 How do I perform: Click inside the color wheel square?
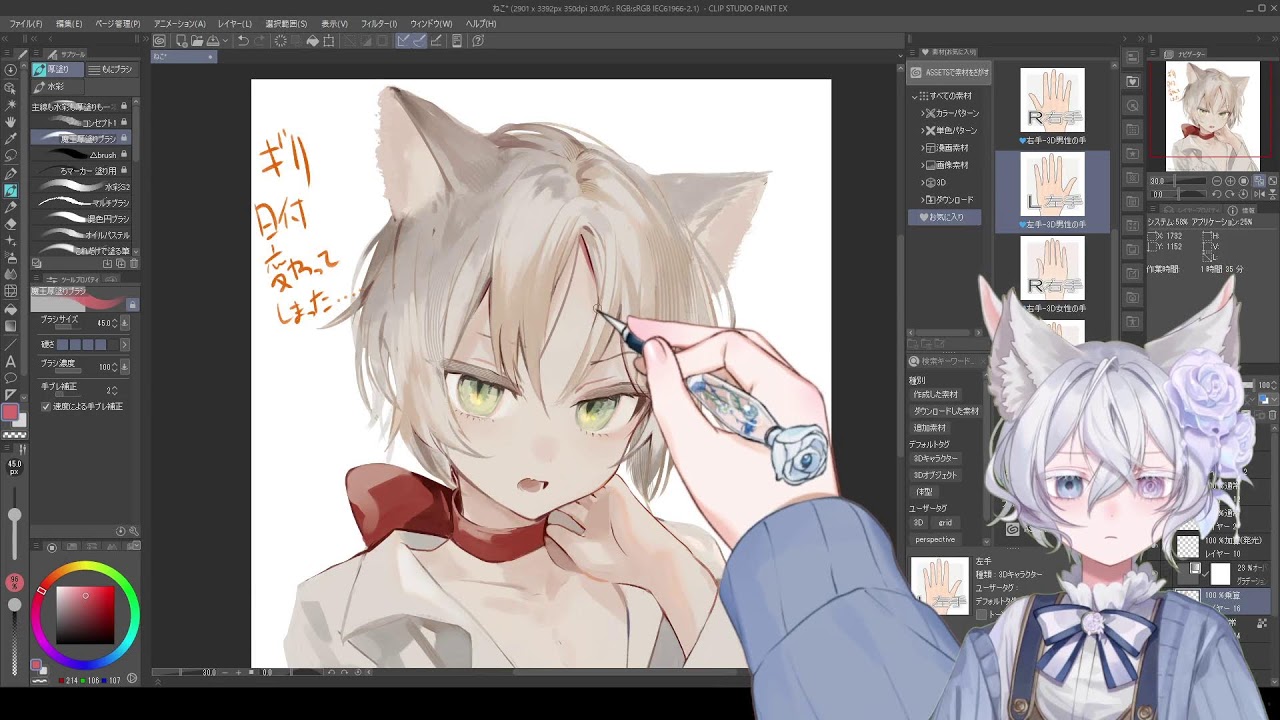click(x=85, y=614)
